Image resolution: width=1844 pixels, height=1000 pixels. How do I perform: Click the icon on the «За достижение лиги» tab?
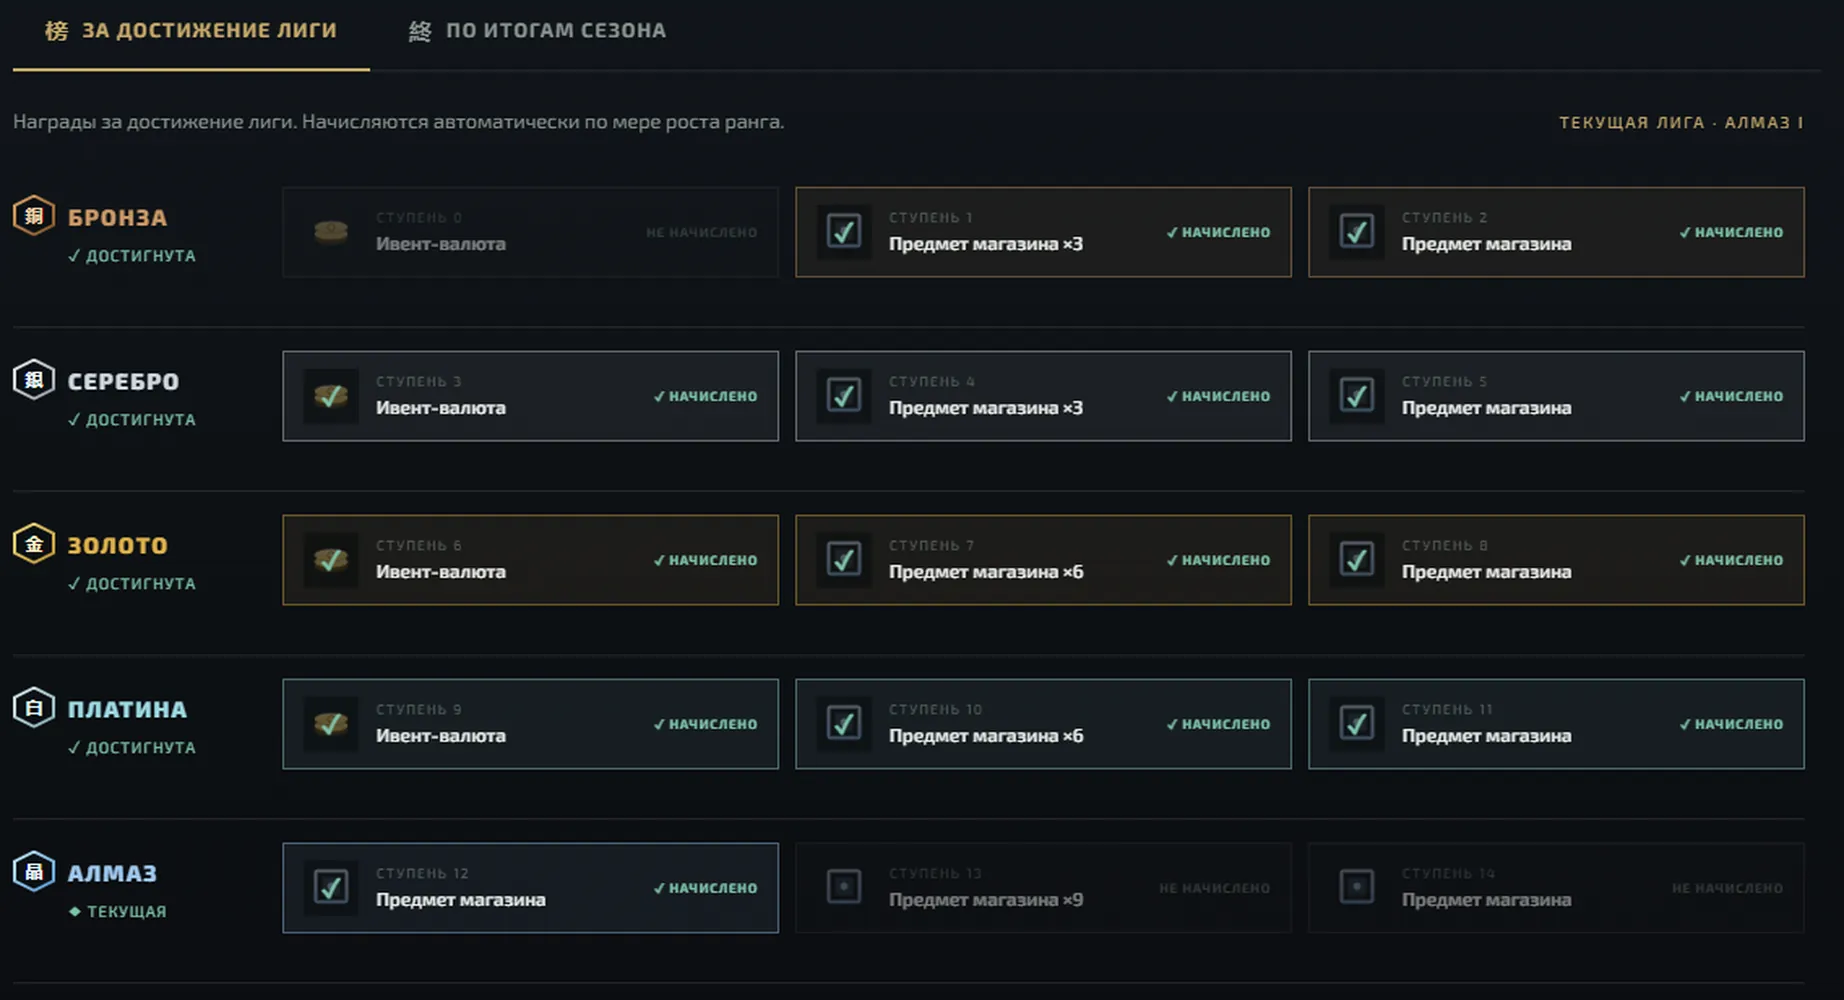57,31
